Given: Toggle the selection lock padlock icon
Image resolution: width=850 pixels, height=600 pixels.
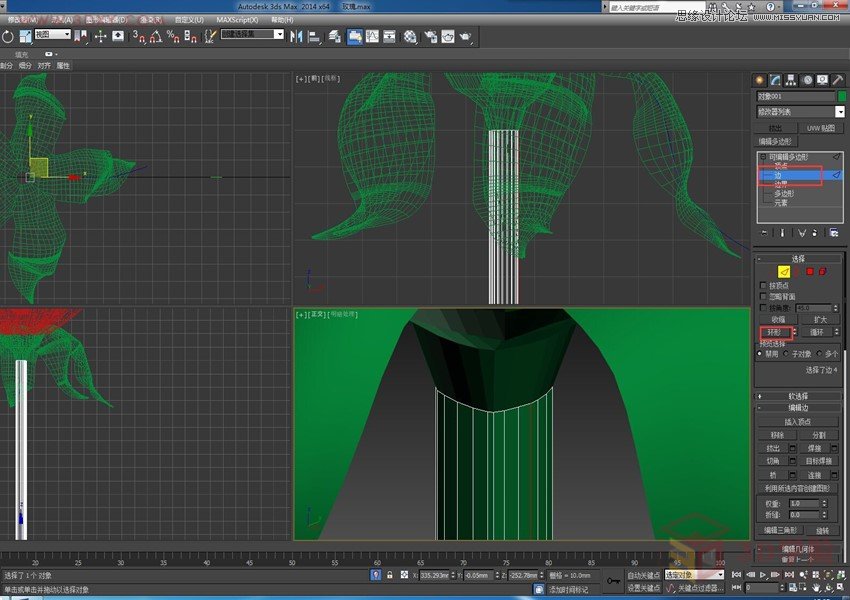Looking at the screenshot, I should pyautogui.click(x=389, y=575).
